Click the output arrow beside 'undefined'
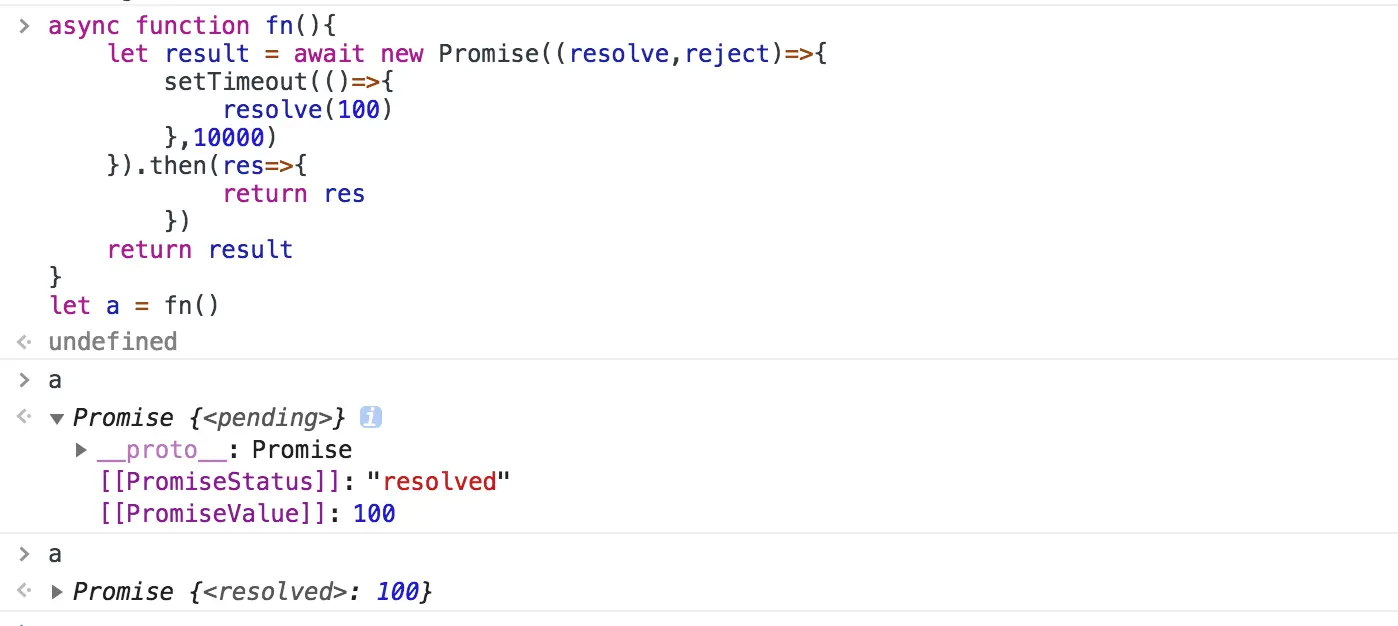This screenshot has width=1398, height=626. coord(24,342)
